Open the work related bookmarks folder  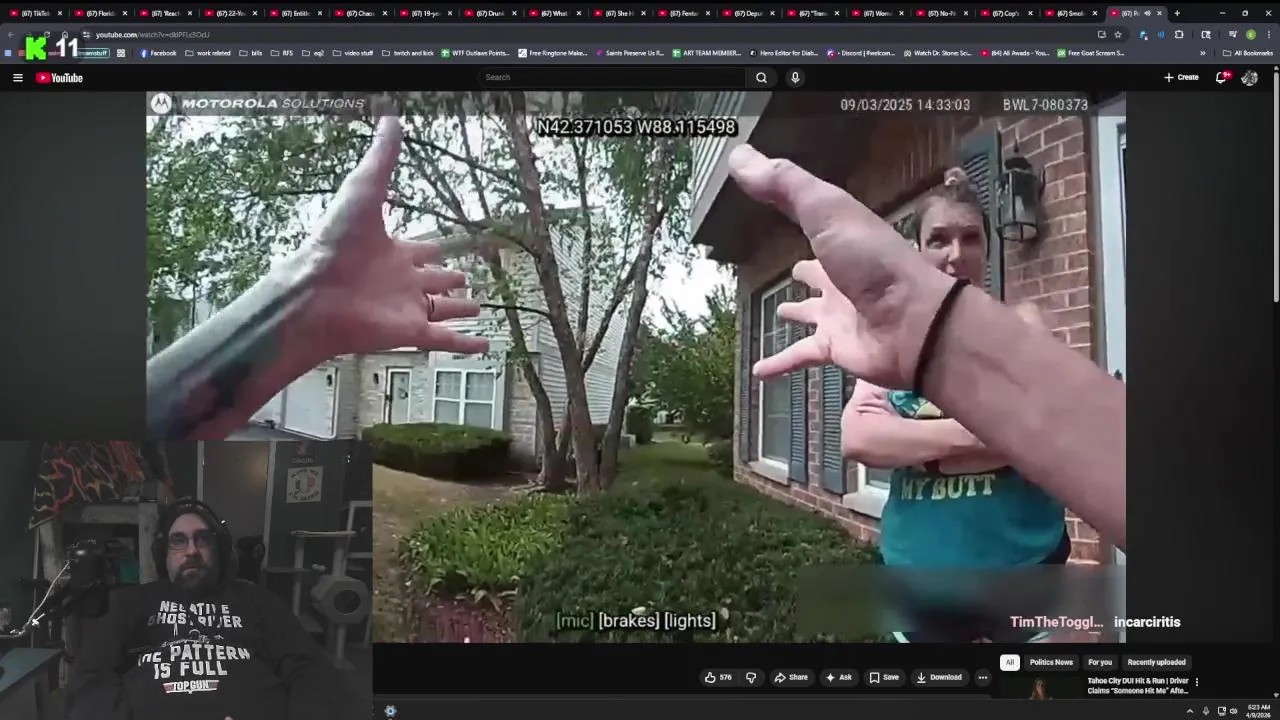point(207,53)
